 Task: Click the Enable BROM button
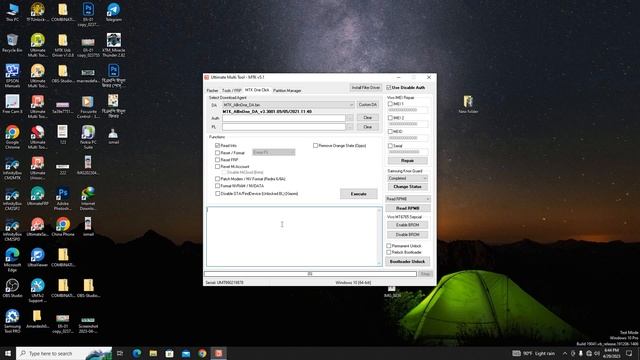[407, 225]
